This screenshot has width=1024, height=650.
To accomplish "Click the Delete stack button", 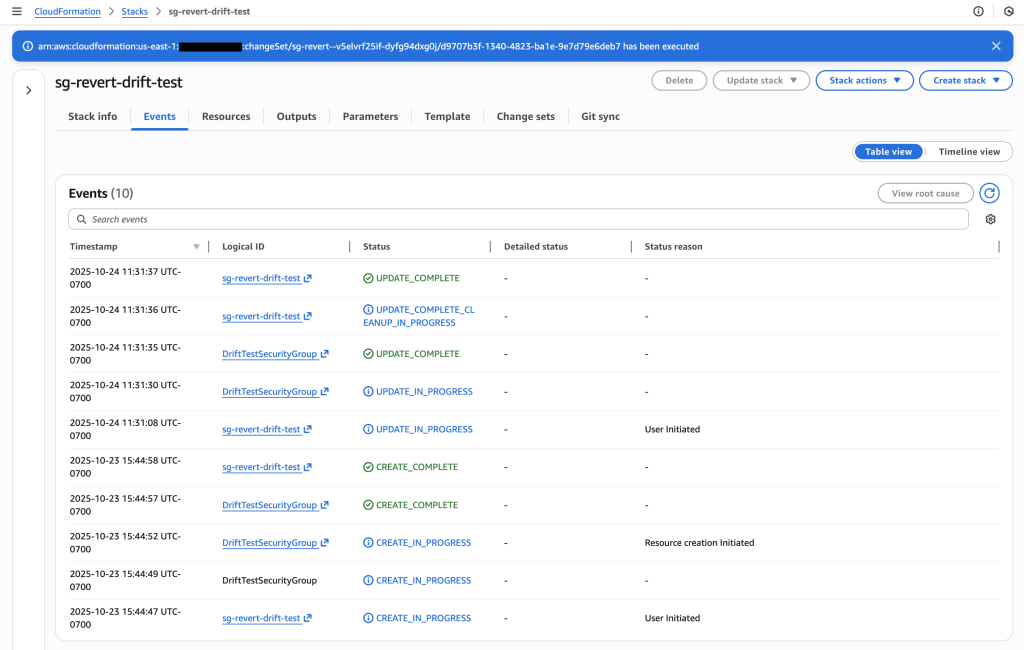I will click(679, 81).
